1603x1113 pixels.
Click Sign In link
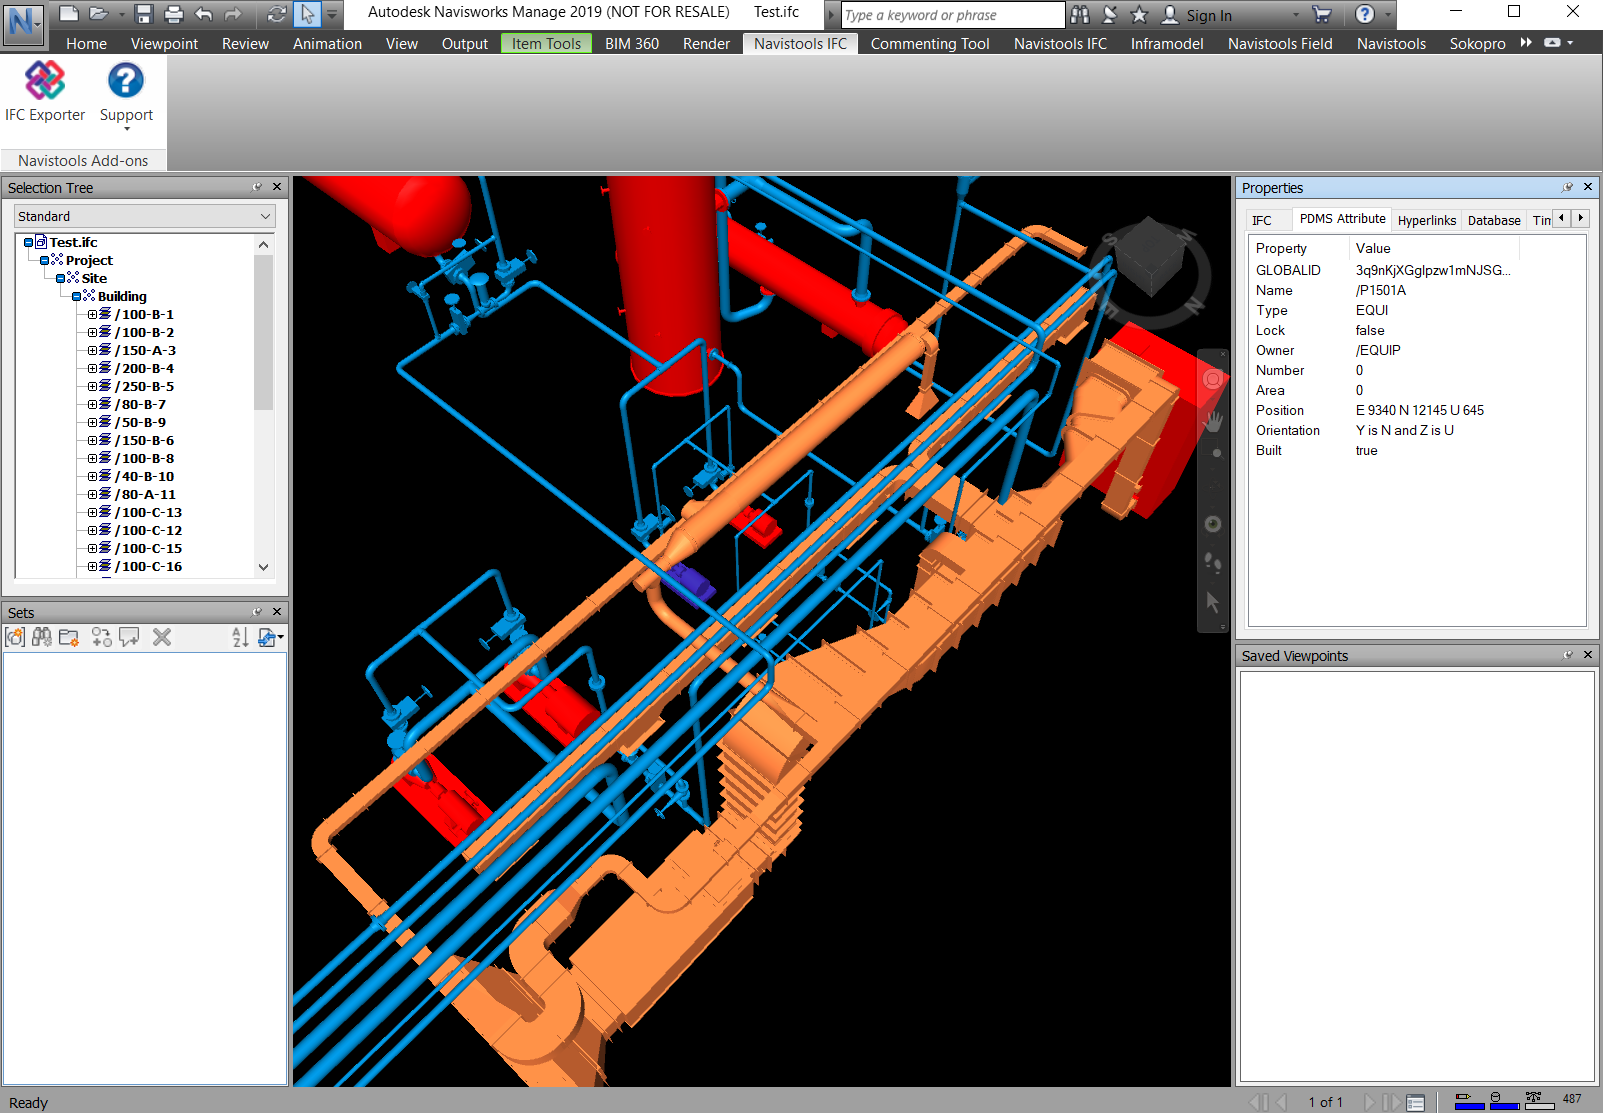click(x=1208, y=15)
